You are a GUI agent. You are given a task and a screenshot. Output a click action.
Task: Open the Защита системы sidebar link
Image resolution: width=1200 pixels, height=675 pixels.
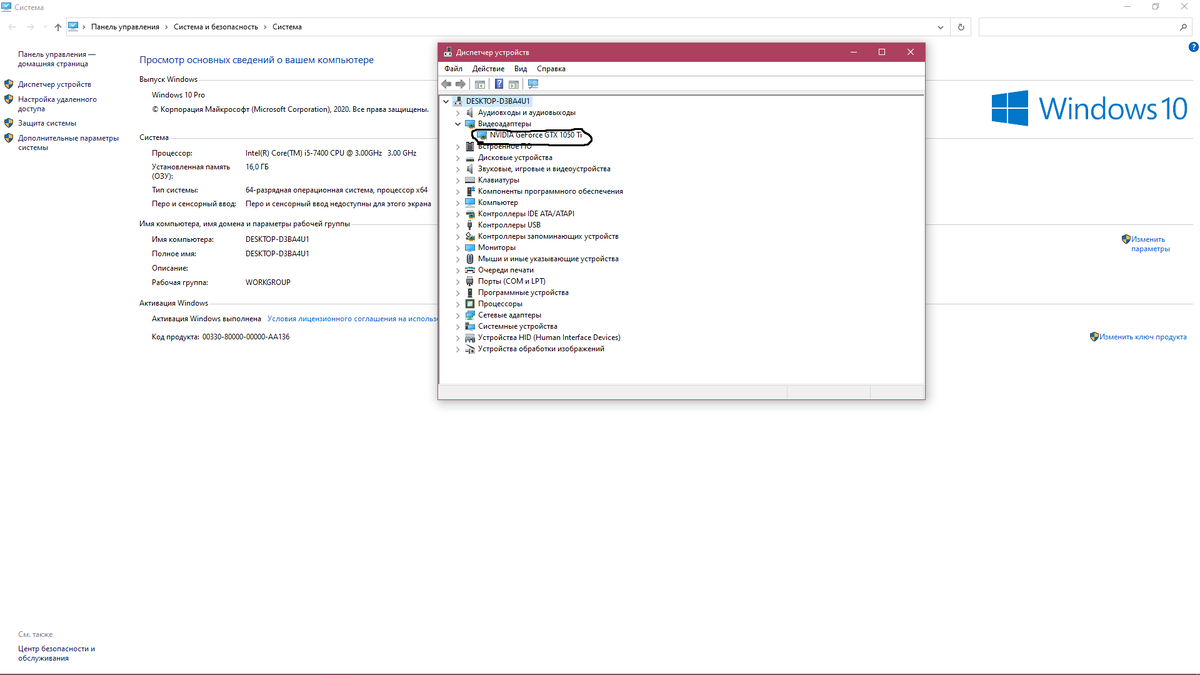pyautogui.click(x=47, y=123)
